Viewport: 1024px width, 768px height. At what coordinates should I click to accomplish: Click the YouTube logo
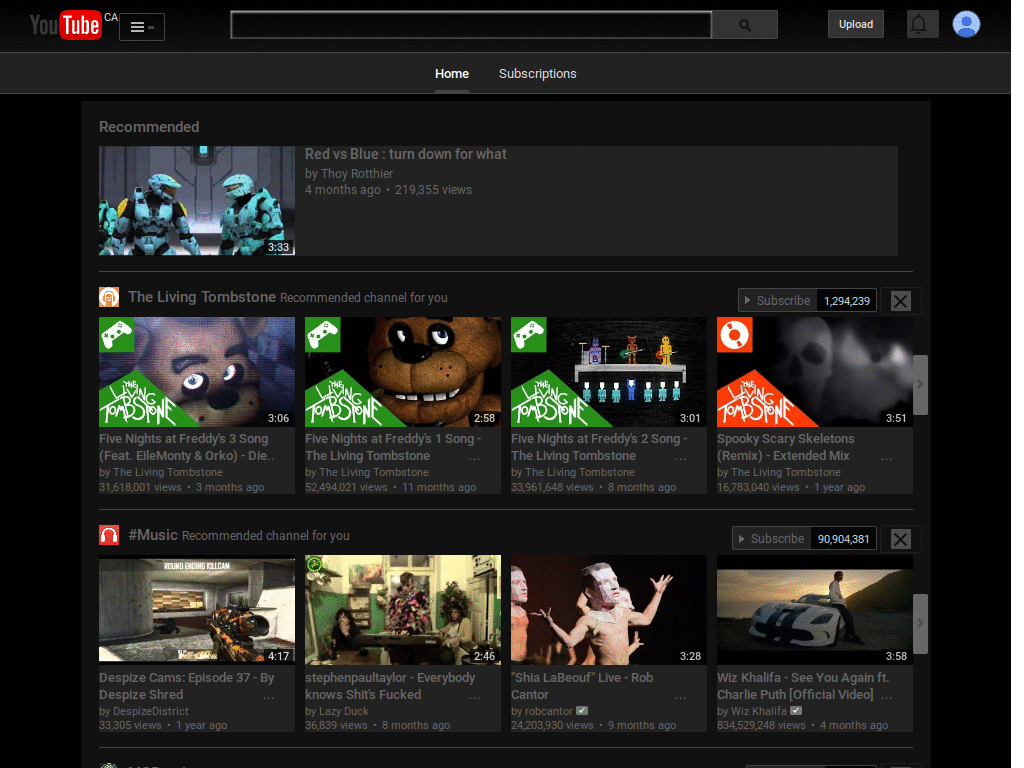tap(65, 25)
